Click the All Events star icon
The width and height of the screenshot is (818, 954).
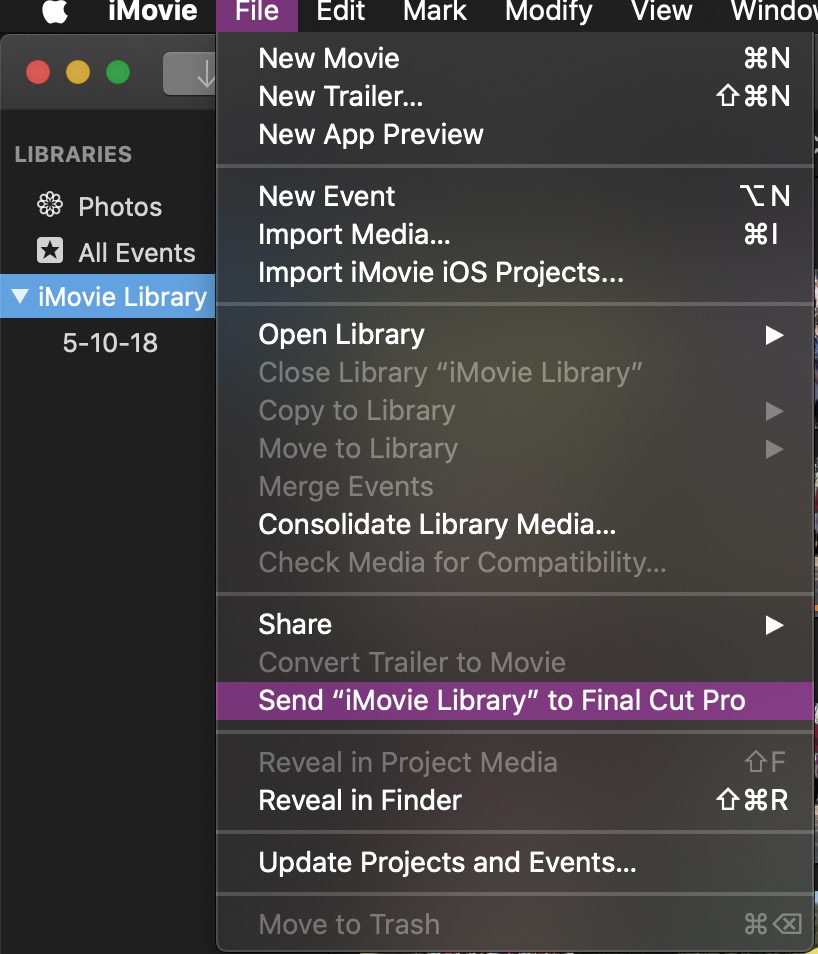[x=49, y=251]
